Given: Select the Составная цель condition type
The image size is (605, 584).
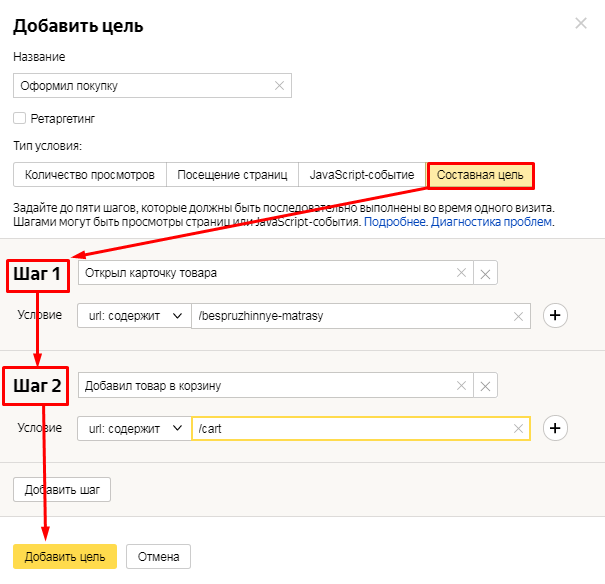Looking at the screenshot, I should [x=481, y=174].
